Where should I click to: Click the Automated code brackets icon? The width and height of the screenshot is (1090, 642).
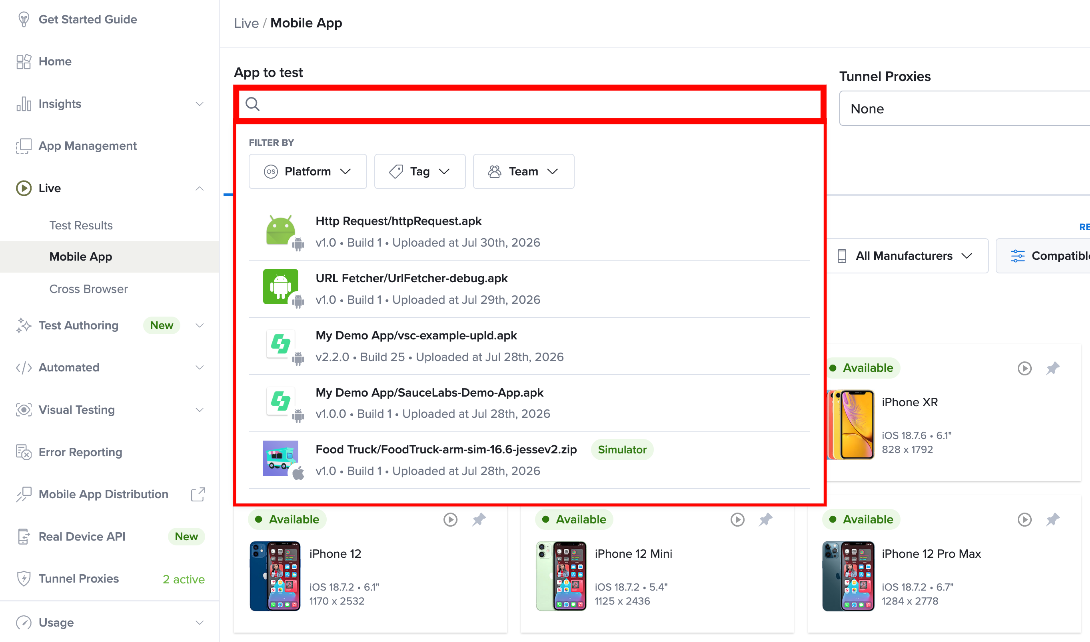pos(24,368)
